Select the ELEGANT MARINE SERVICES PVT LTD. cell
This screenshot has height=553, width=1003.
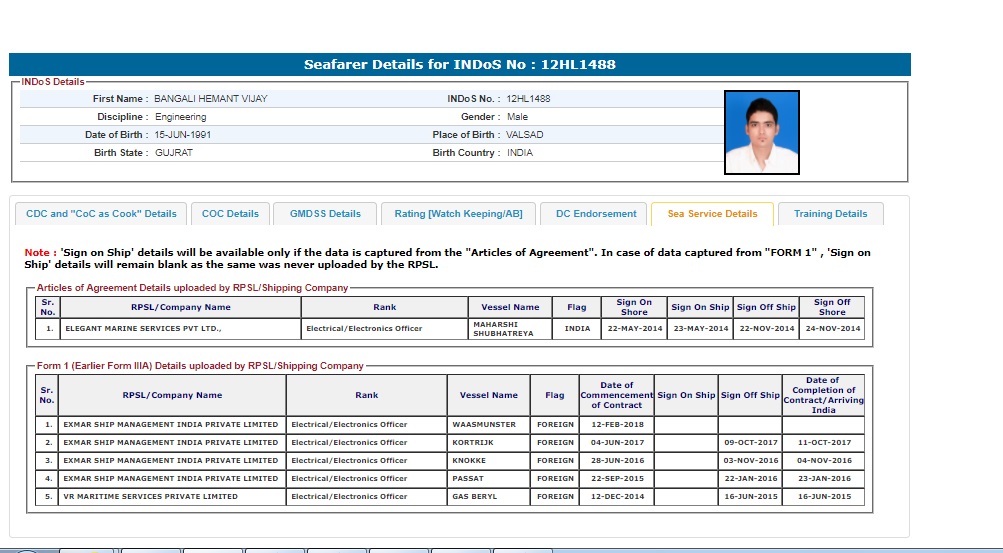click(x=143, y=328)
